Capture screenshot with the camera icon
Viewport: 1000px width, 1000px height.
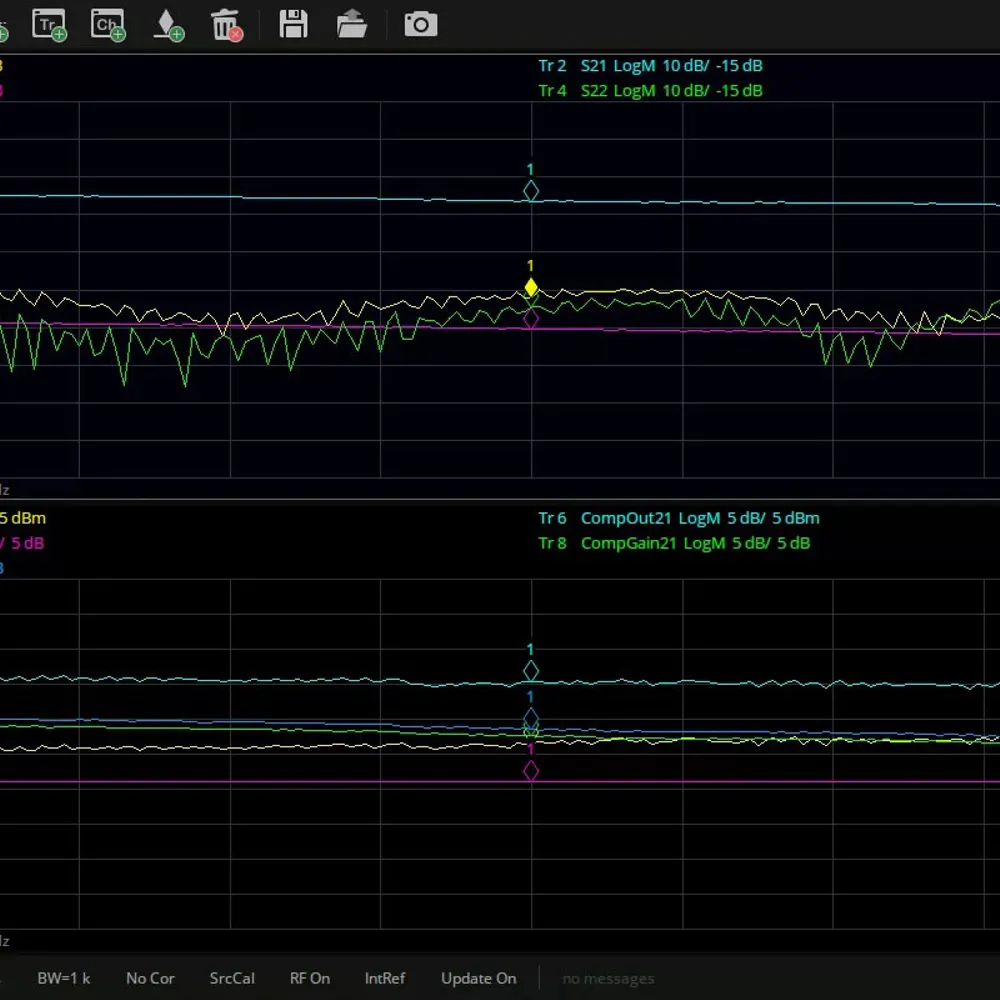420,24
